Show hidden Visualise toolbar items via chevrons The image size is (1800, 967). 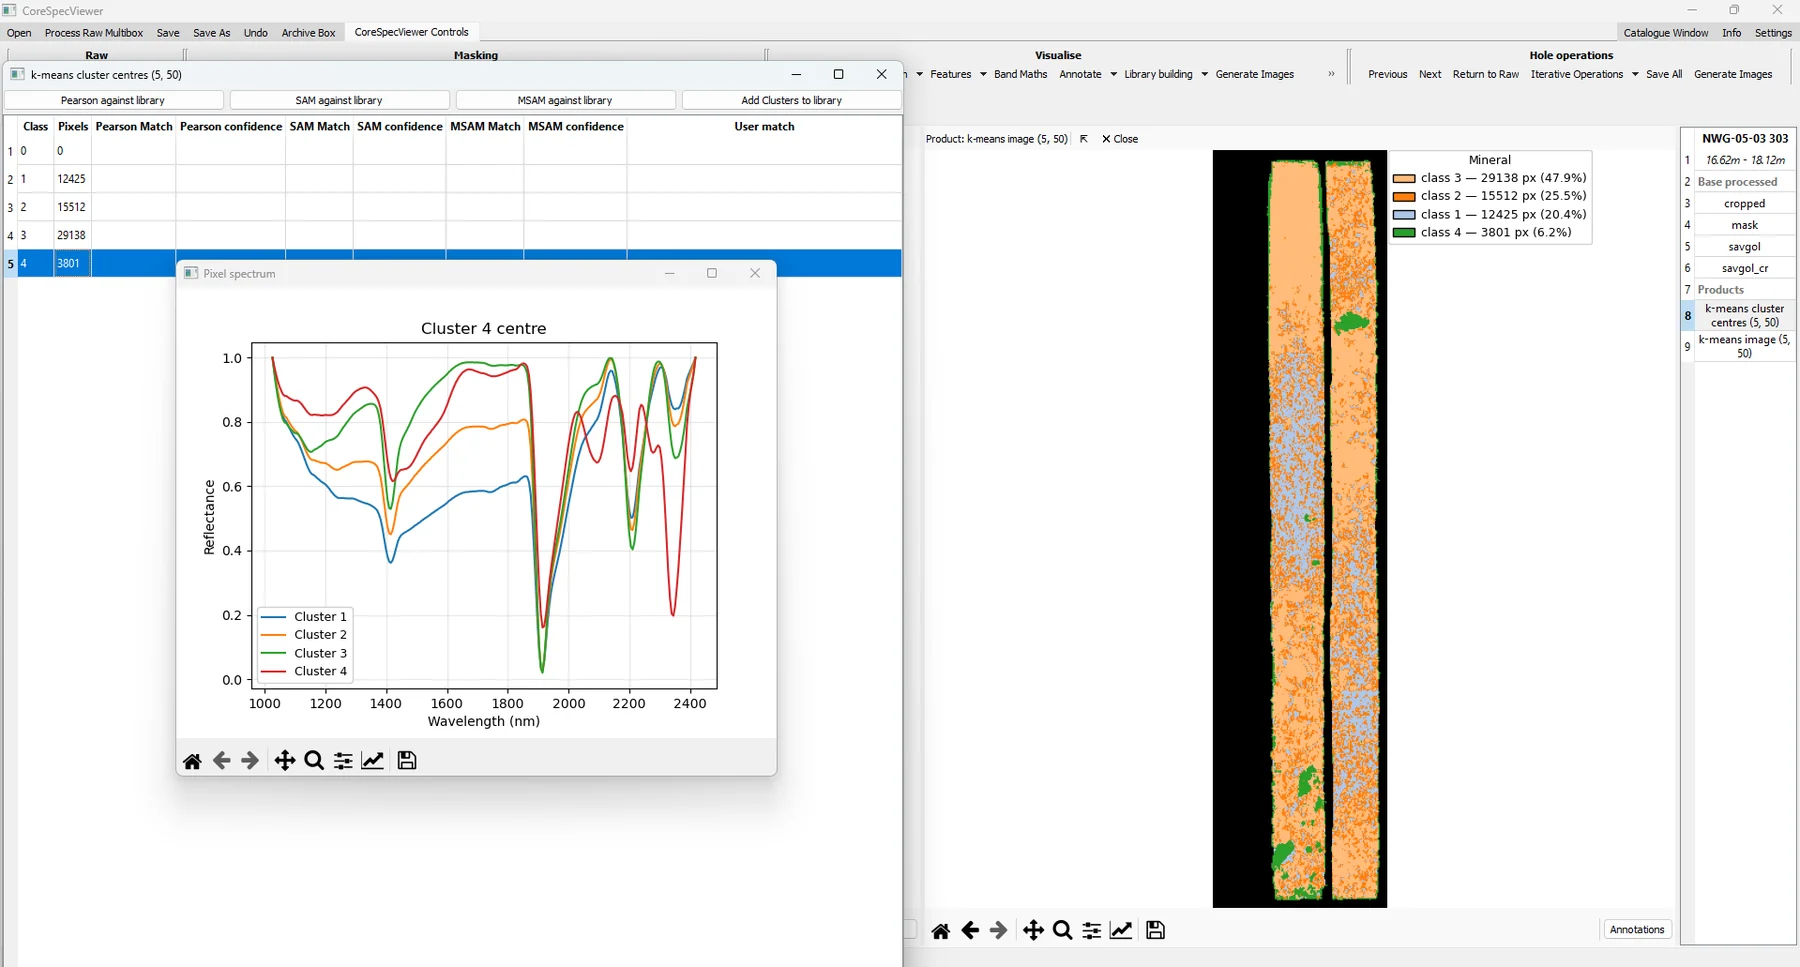1331,74
